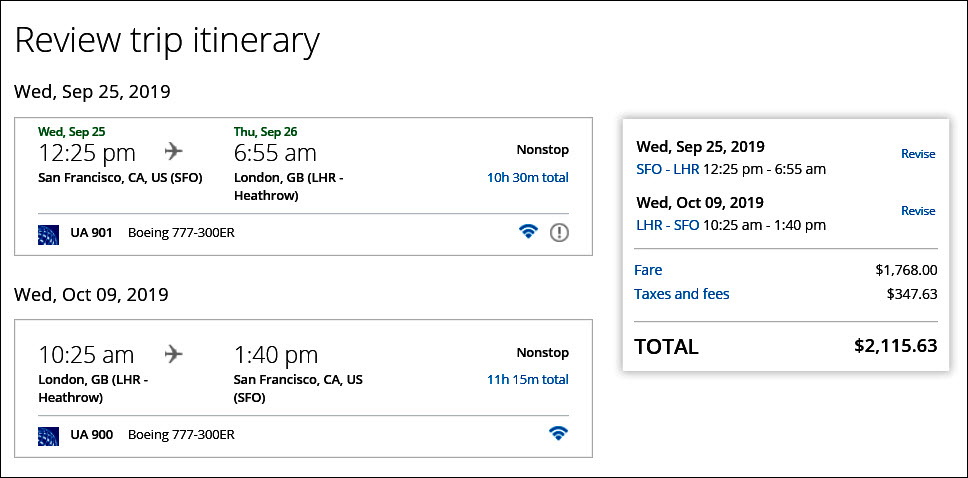This screenshot has width=968, height=478.
Task: Click the Wi-Fi icon on UA 900 flight
Action: click(558, 434)
